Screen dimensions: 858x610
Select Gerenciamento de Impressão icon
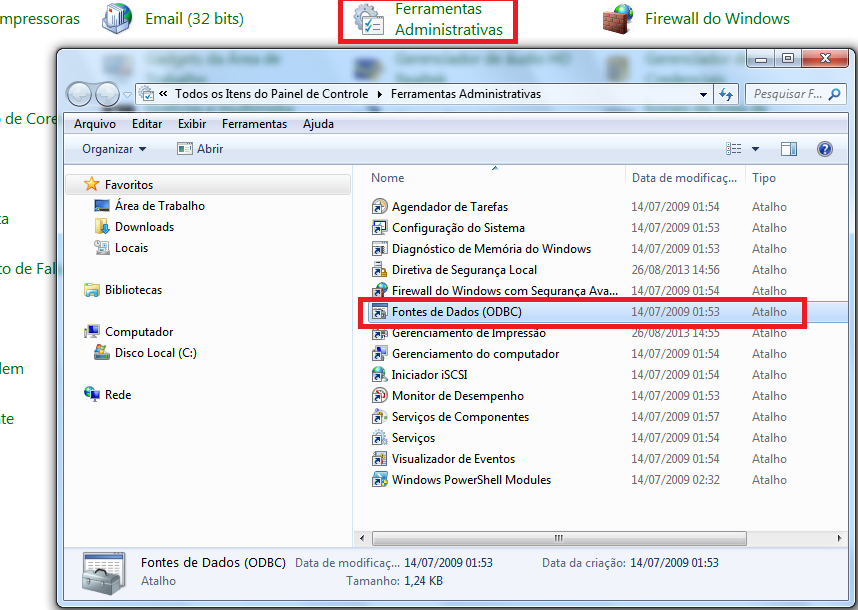pos(379,333)
